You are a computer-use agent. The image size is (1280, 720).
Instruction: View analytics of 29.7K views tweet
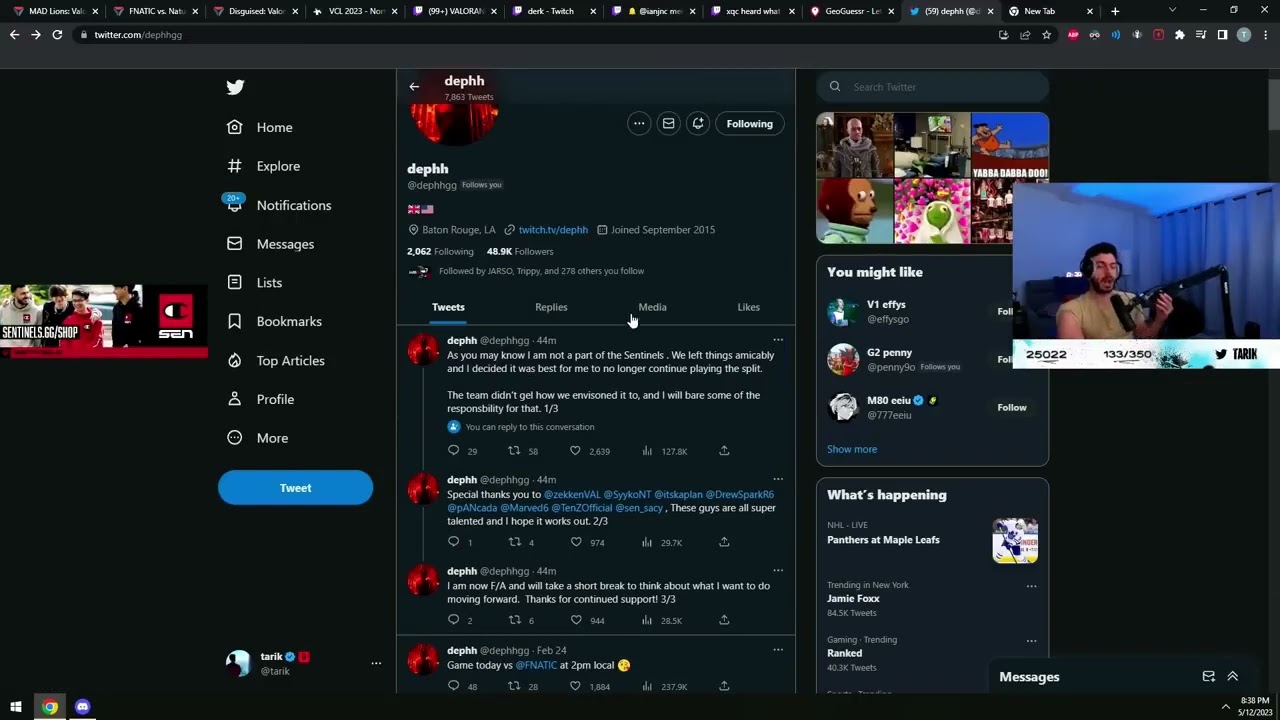pos(647,542)
